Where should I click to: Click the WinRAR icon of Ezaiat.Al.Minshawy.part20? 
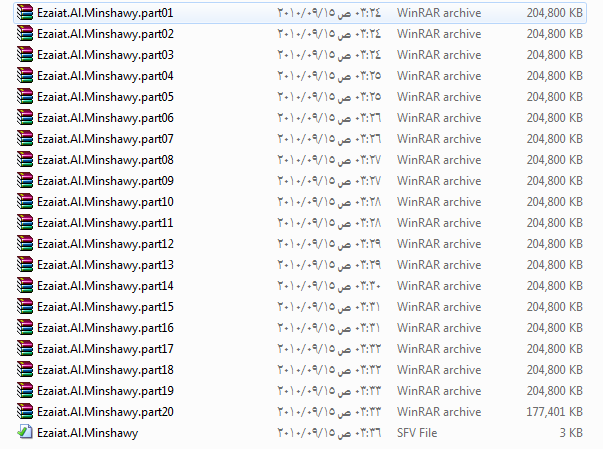25,411
